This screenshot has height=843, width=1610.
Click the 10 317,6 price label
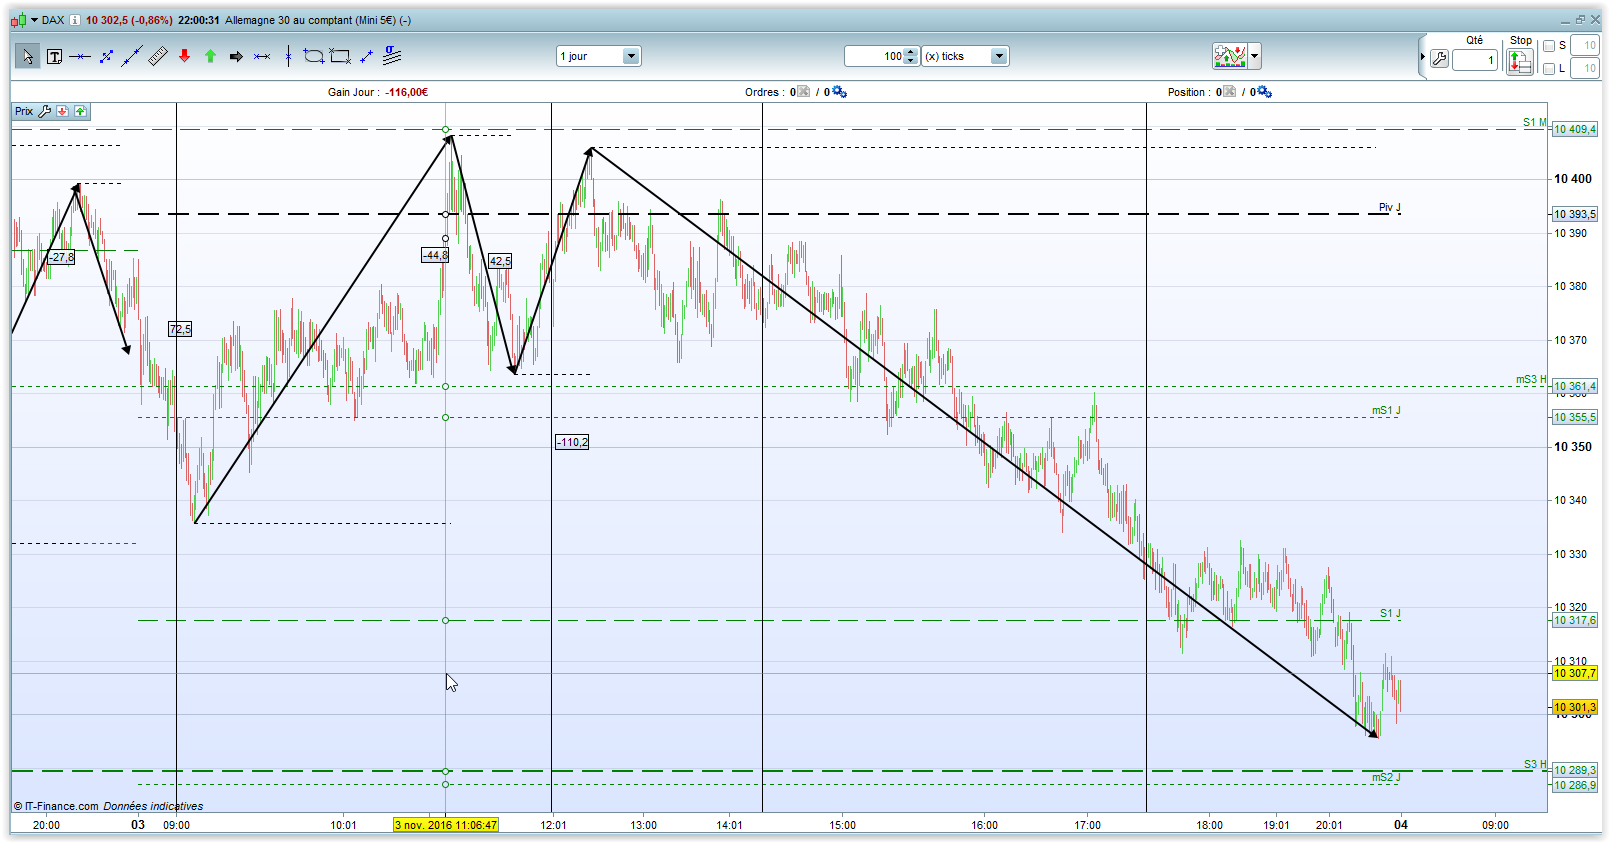[1575, 620]
